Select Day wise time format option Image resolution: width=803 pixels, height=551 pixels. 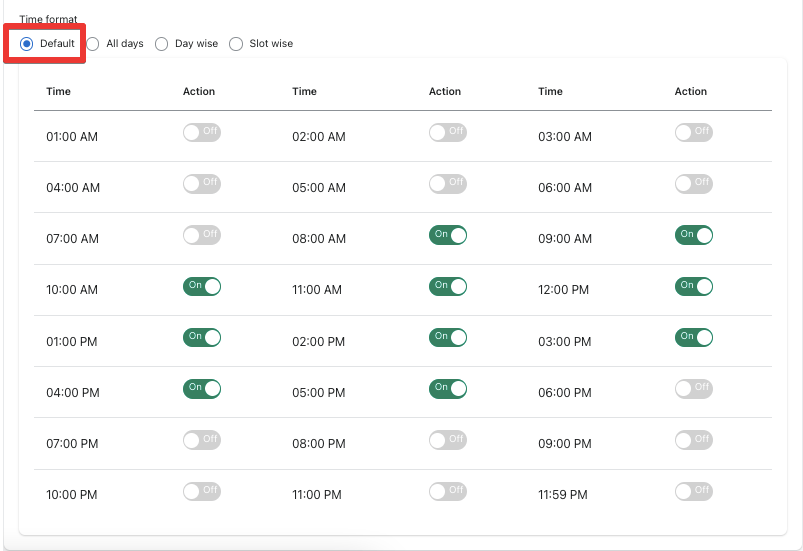(x=162, y=44)
